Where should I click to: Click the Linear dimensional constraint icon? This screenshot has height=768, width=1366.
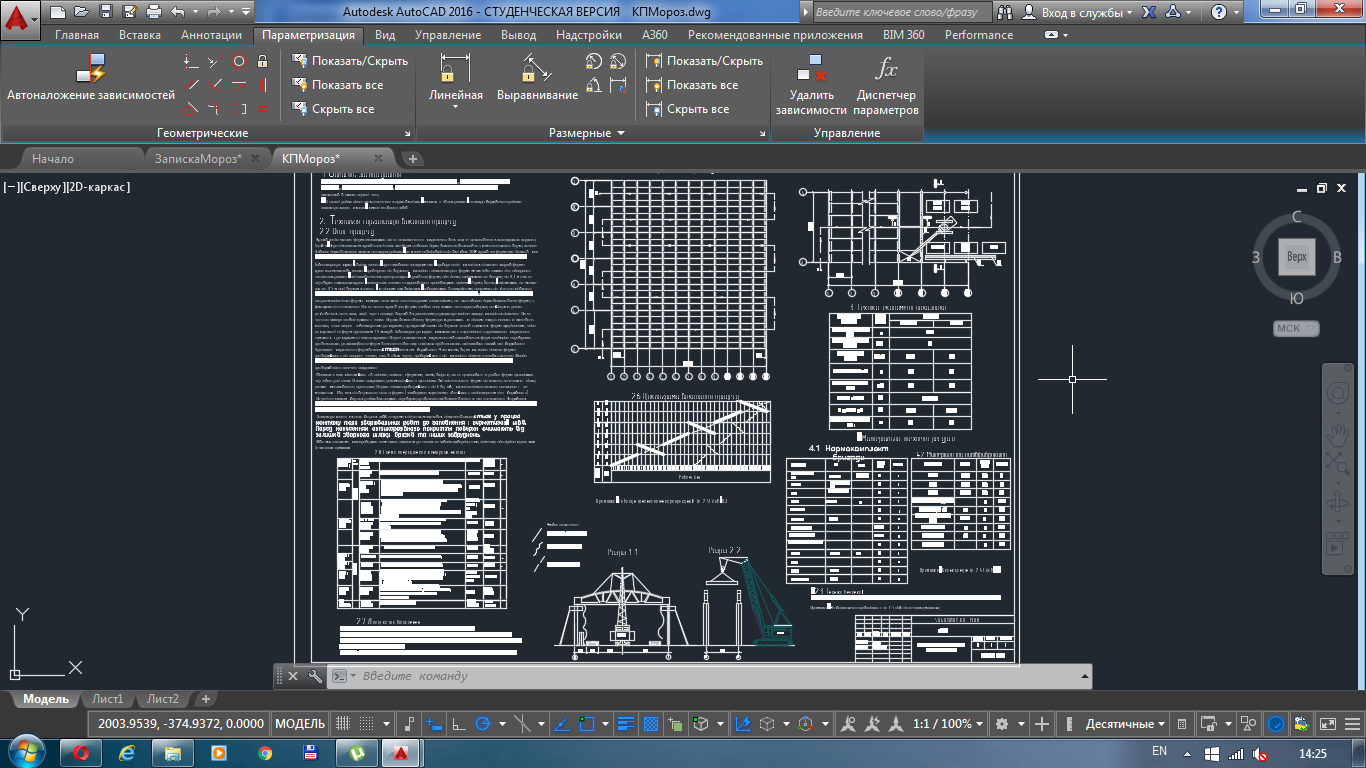point(455,68)
